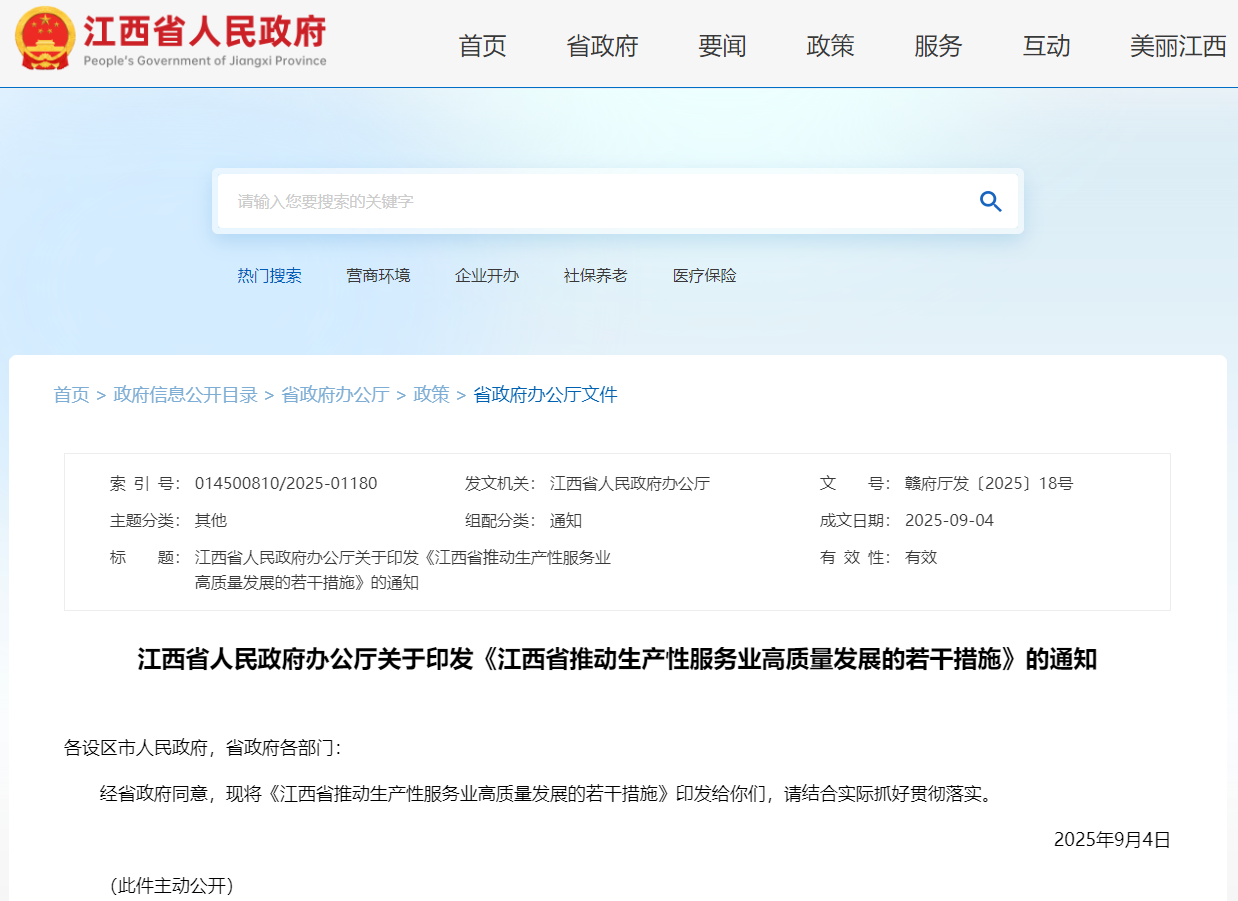
Task: Select 服务 in the navigation bar
Action: (x=938, y=46)
